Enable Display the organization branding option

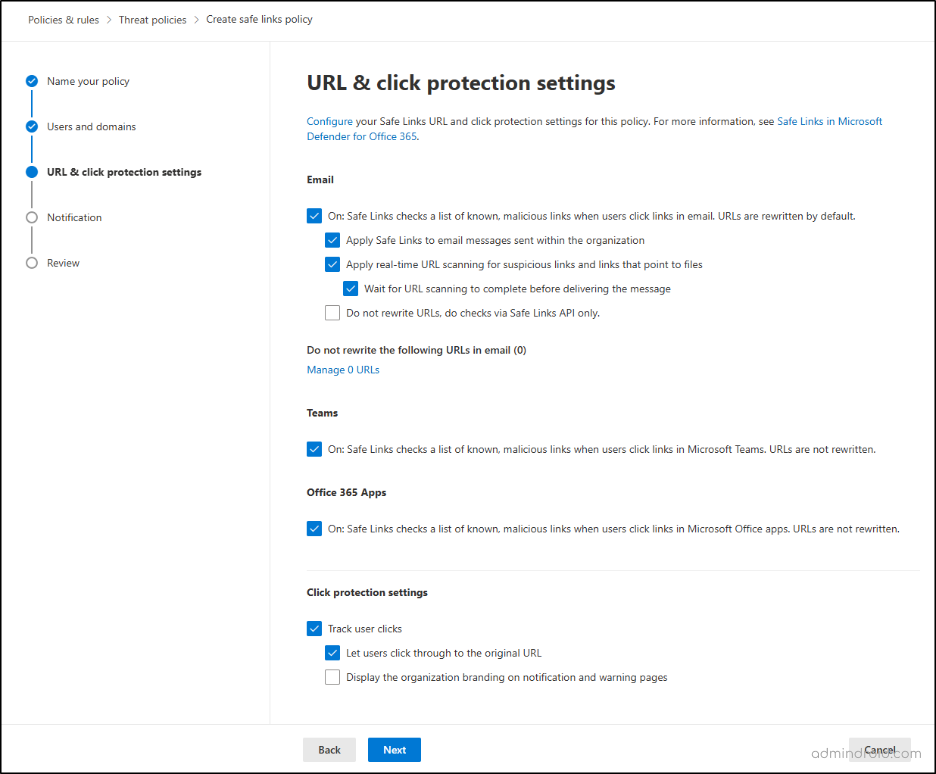coord(332,677)
